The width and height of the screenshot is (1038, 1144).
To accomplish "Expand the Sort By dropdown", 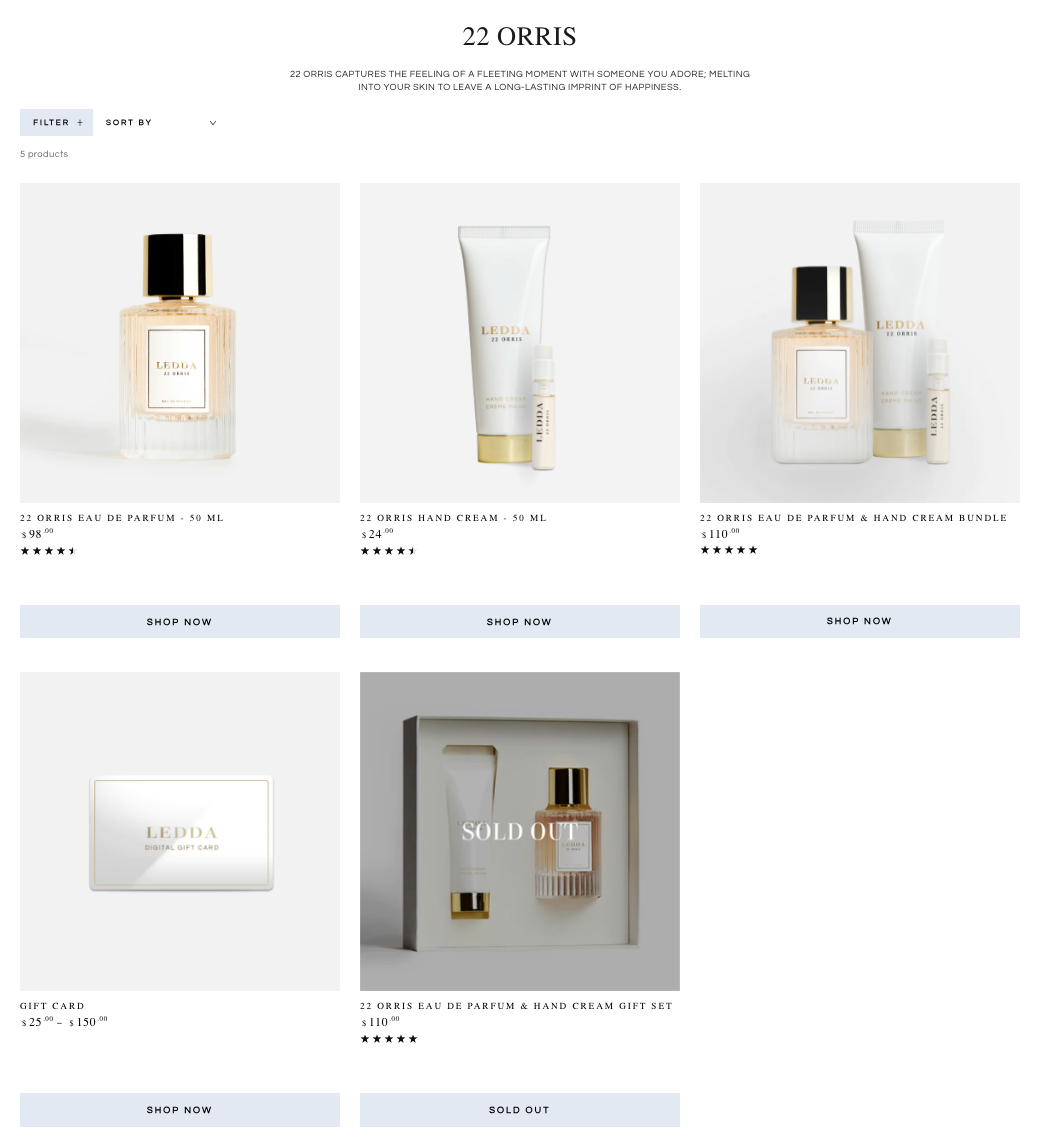I will (x=160, y=123).
